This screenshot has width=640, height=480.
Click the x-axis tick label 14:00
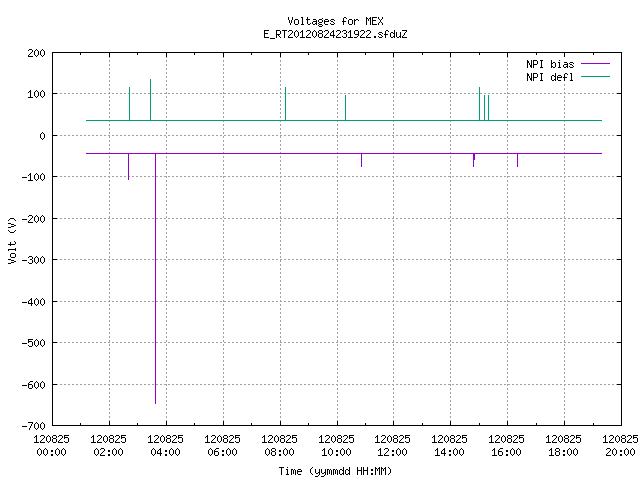449,452
